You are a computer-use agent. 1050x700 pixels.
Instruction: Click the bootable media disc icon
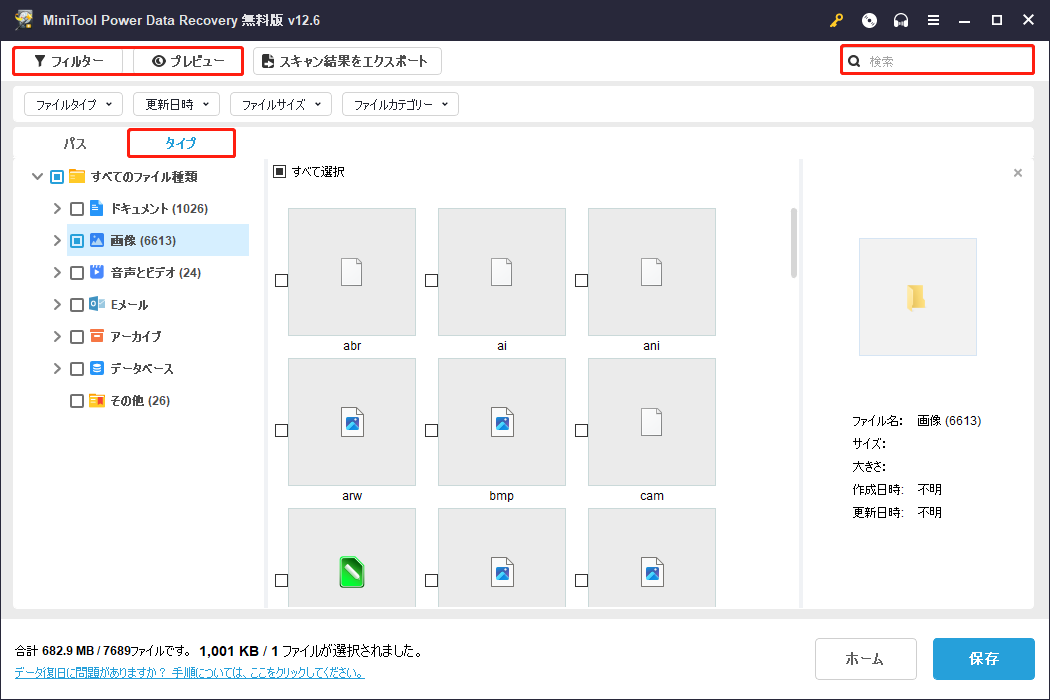(x=869, y=20)
